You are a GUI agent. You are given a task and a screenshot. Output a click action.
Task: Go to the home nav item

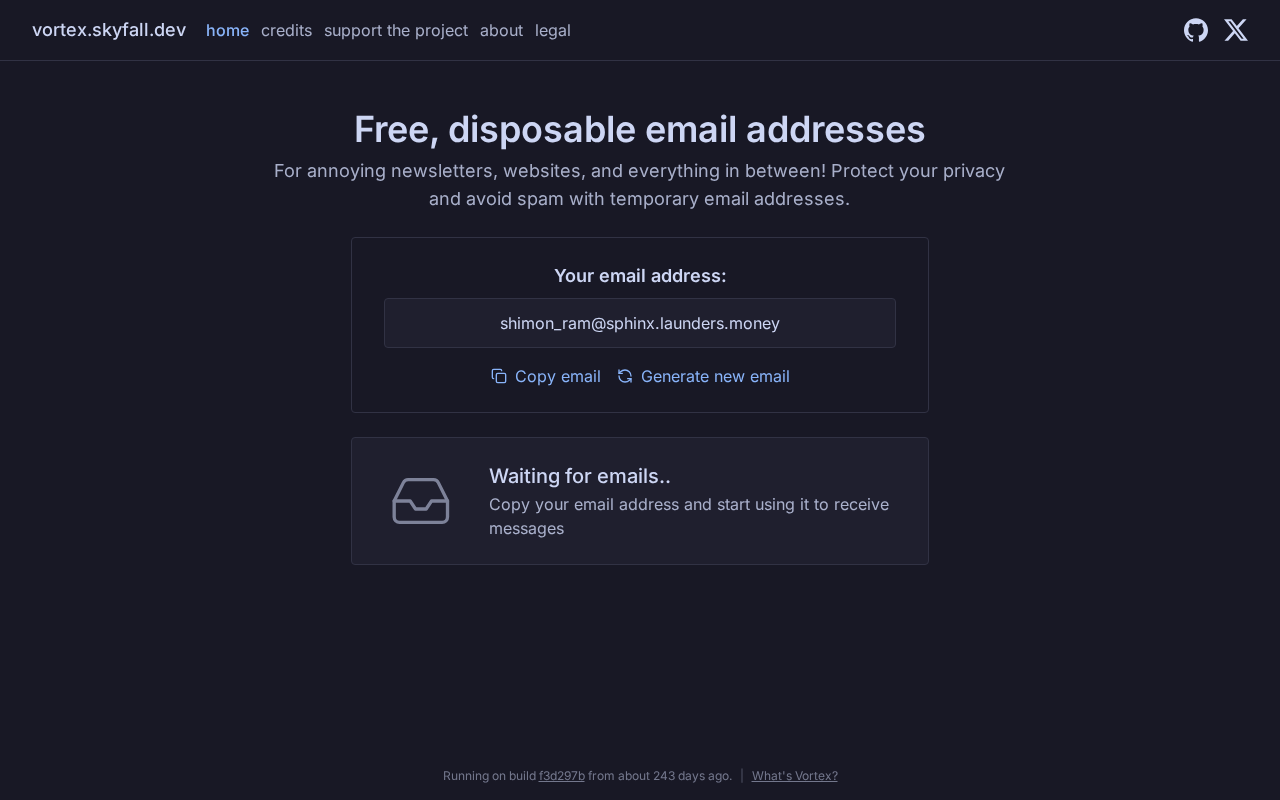tap(227, 30)
